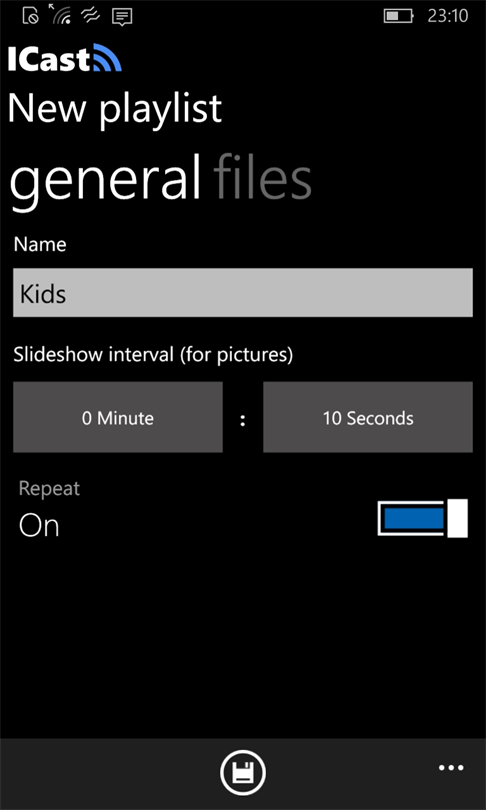Screen dimensions: 486x810
Task: Save the playlist with the floppy disk icon
Action: pos(243,773)
